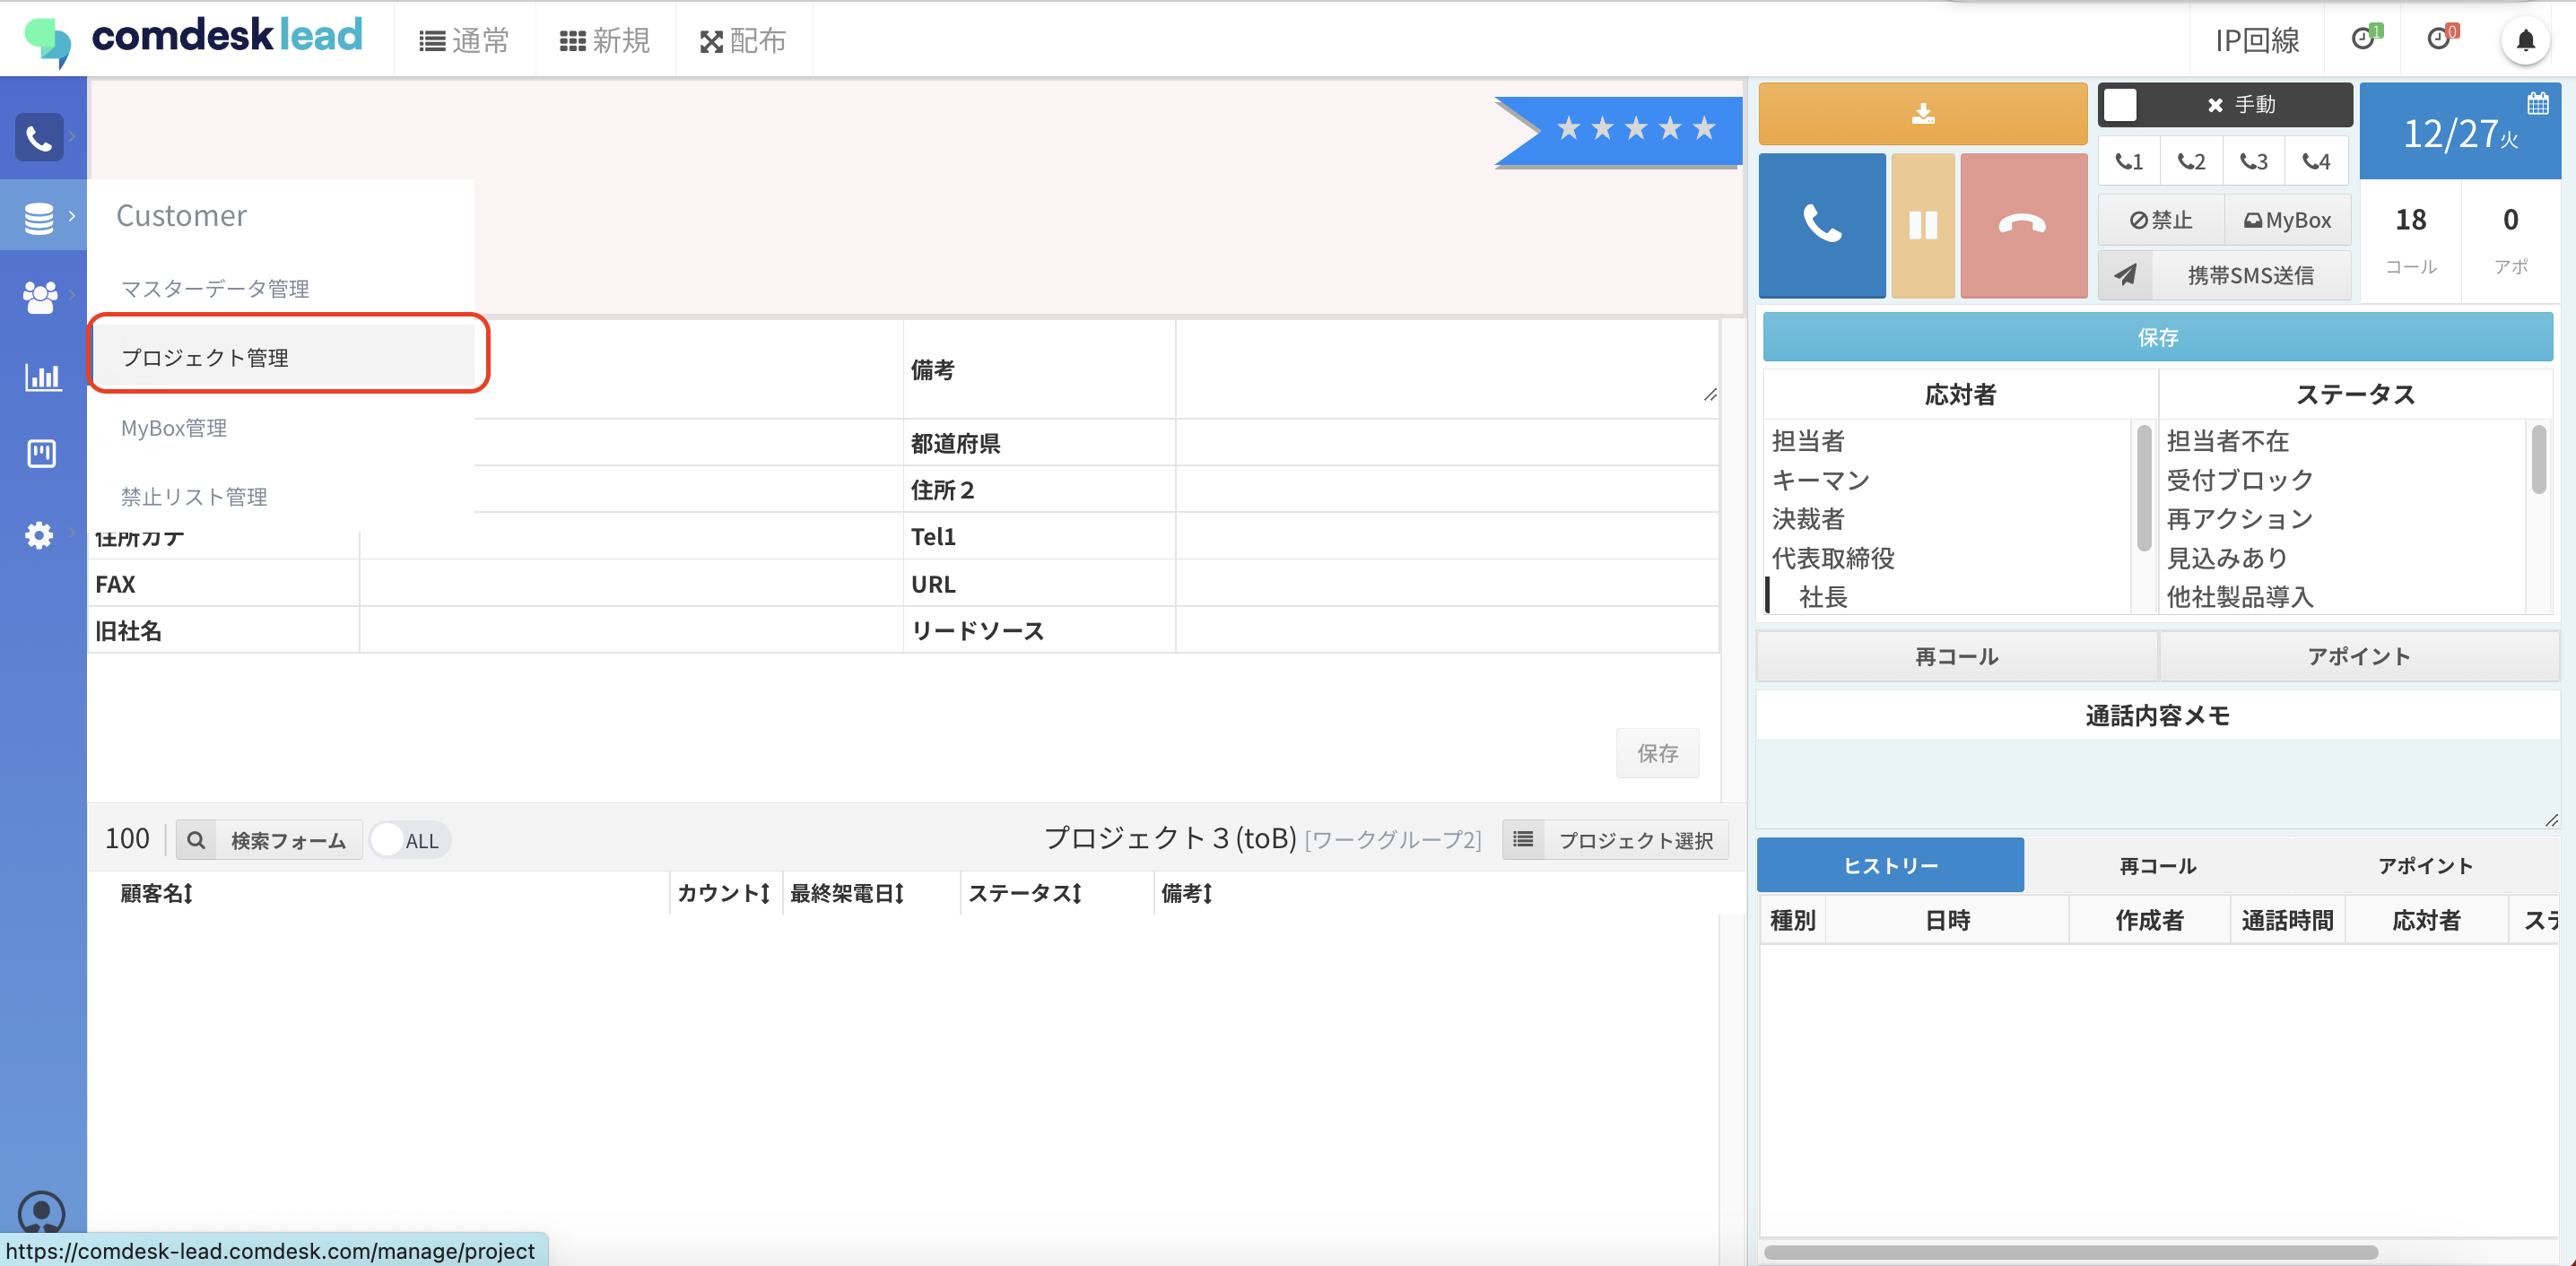Open the notification bell
The height and width of the screenshot is (1266, 2576).
pyautogui.click(x=2524, y=41)
